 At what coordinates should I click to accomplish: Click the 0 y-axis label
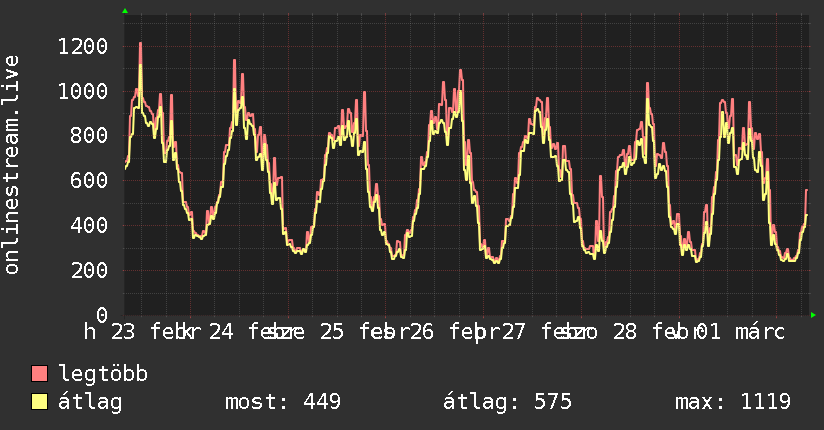click(102, 315)
